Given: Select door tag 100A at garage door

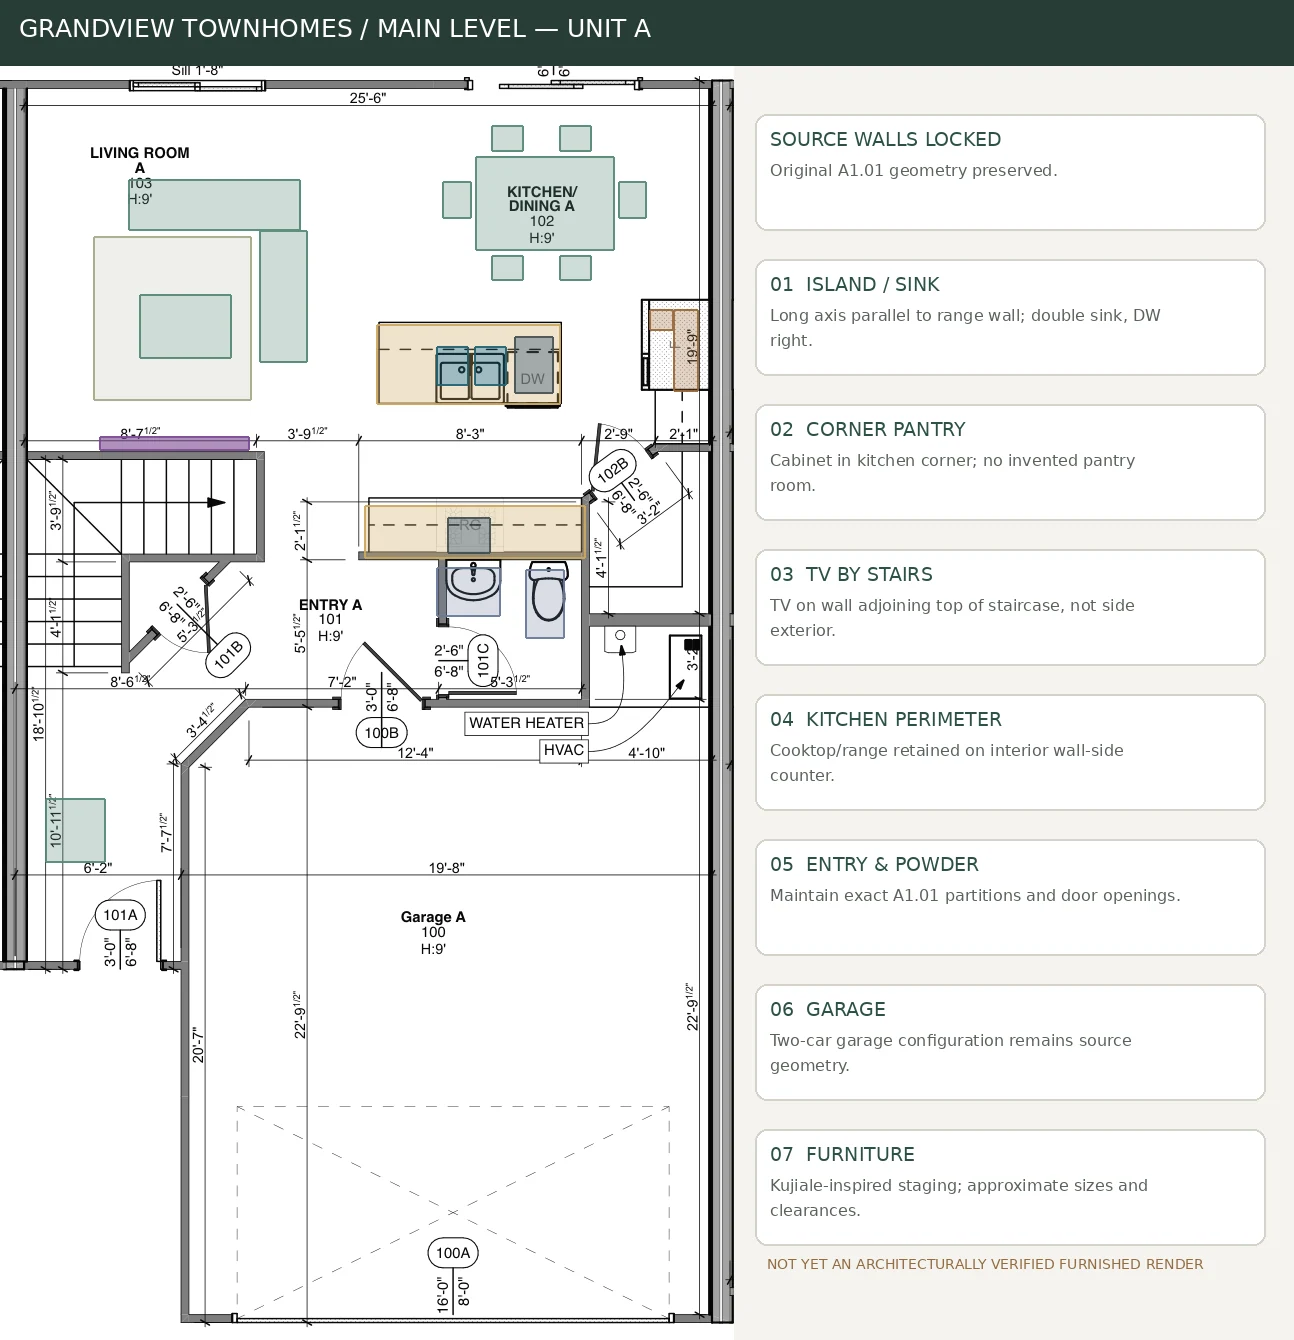Looking at the screenshot, I should (x=453, y=1253).
